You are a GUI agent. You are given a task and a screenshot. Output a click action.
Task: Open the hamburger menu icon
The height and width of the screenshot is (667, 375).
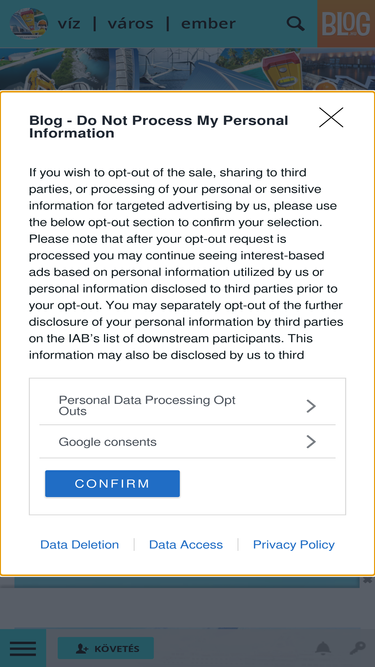click(x=23, y=648)
